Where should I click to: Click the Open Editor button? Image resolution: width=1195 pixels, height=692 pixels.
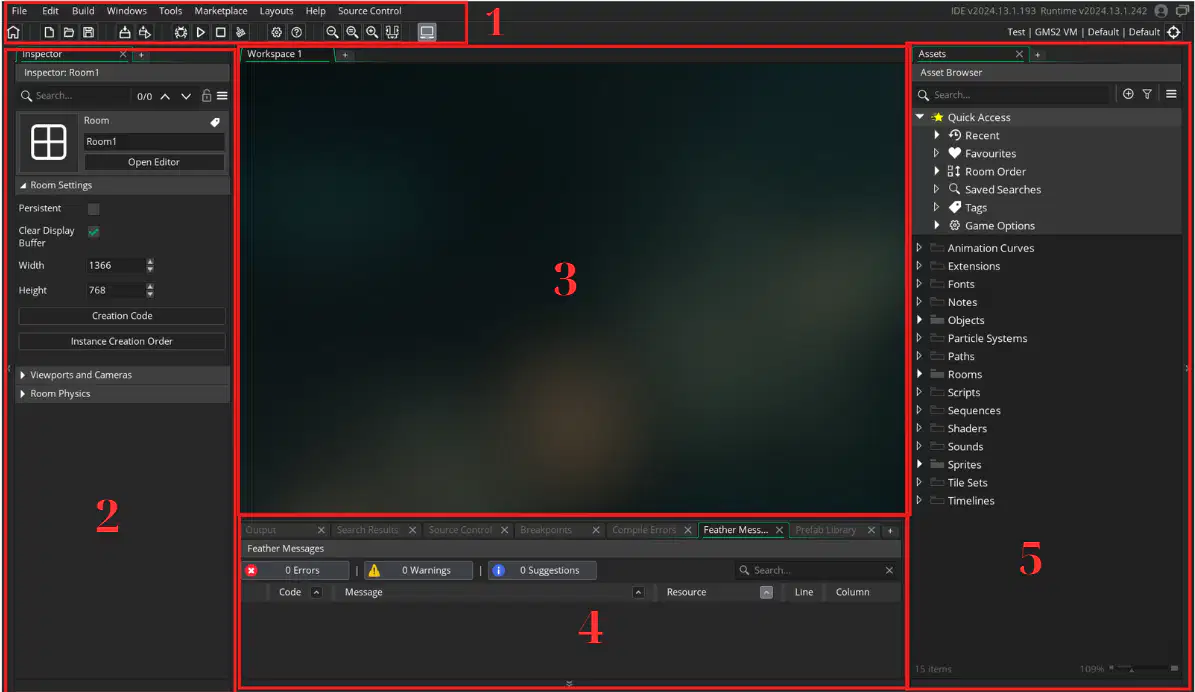(x=154, y=162)
